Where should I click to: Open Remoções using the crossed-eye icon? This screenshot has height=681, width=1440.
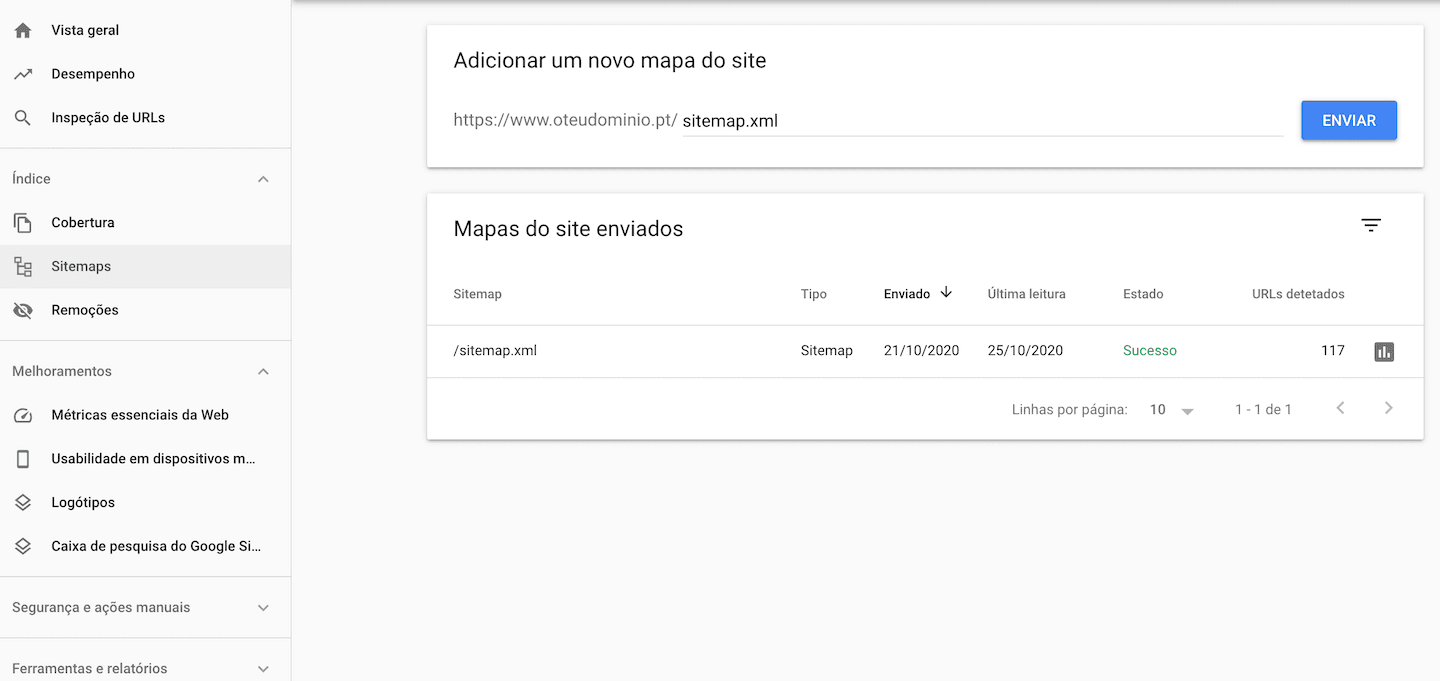point(22,310)
